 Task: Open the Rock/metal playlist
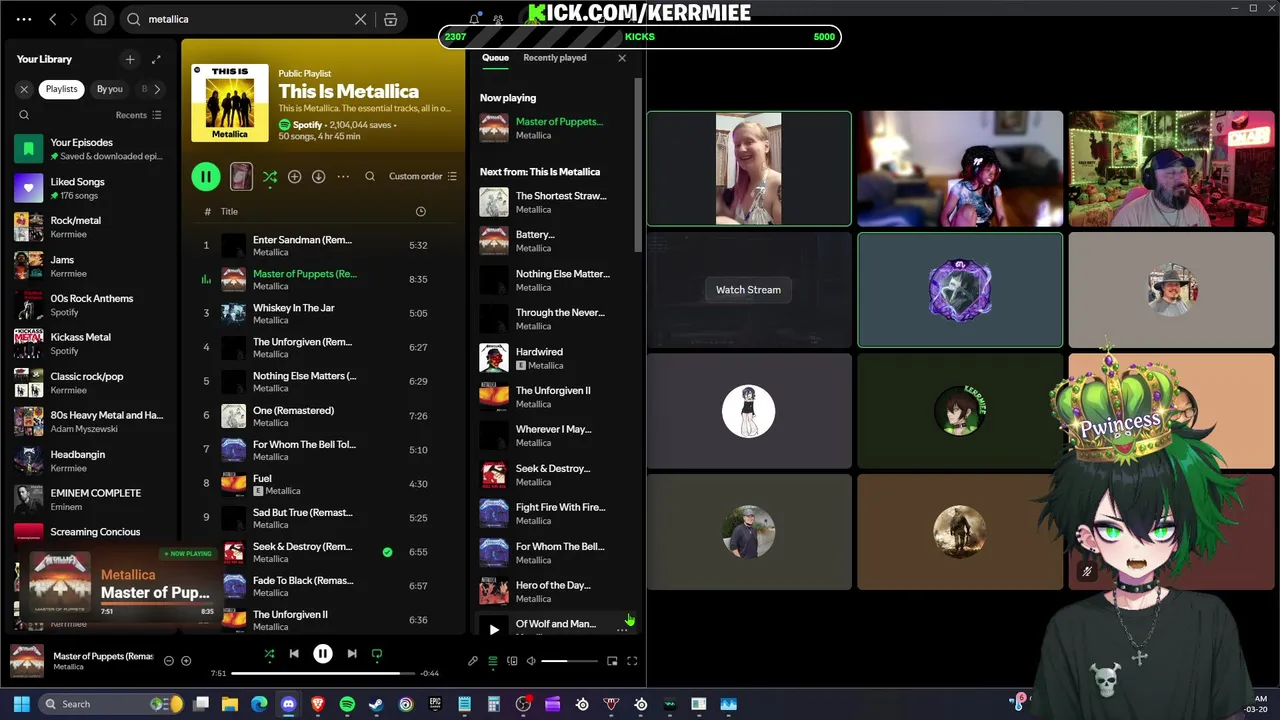(94, 227)
